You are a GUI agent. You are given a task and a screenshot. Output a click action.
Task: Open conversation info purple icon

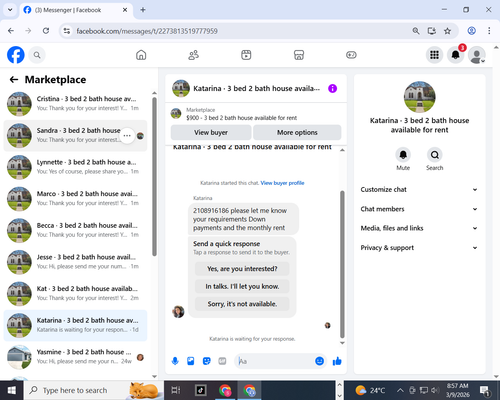pos(332,88)
